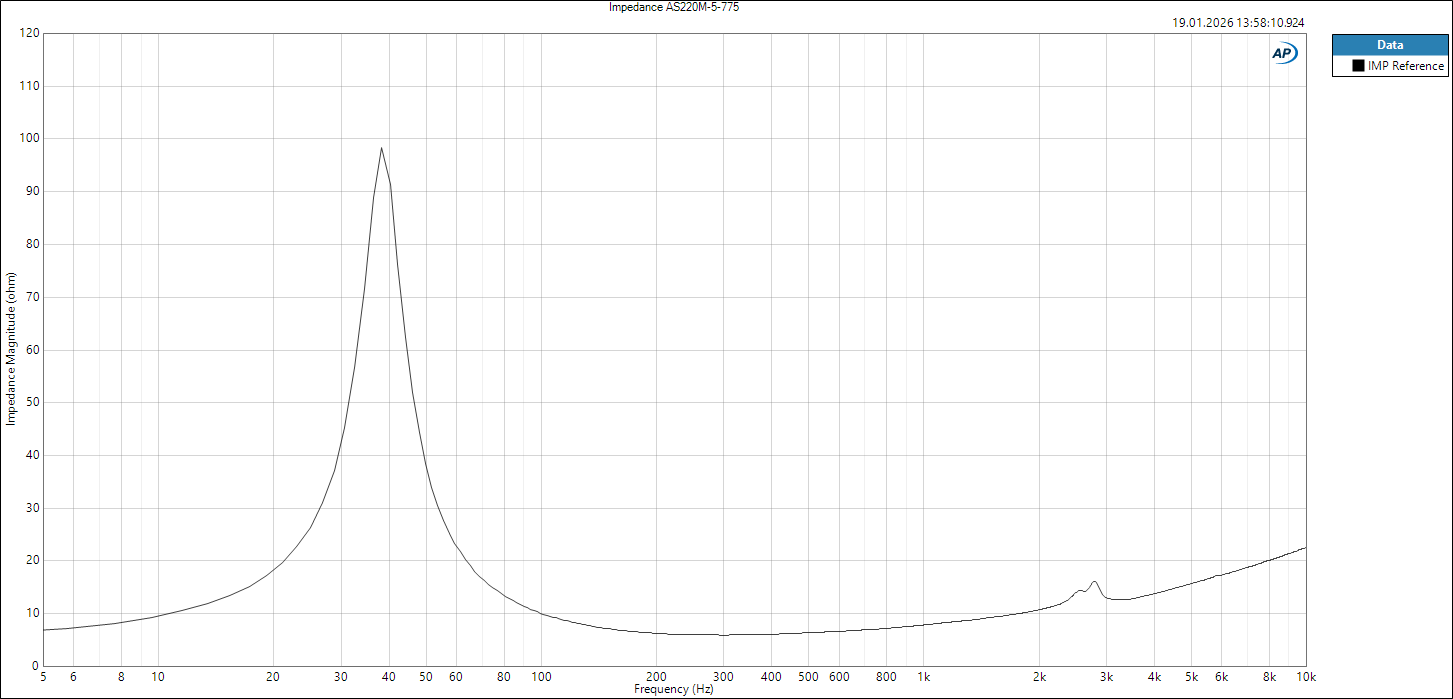Click the 1k frequency axis tick label
Screen dimensions: 1453x699
click(924, 677)
